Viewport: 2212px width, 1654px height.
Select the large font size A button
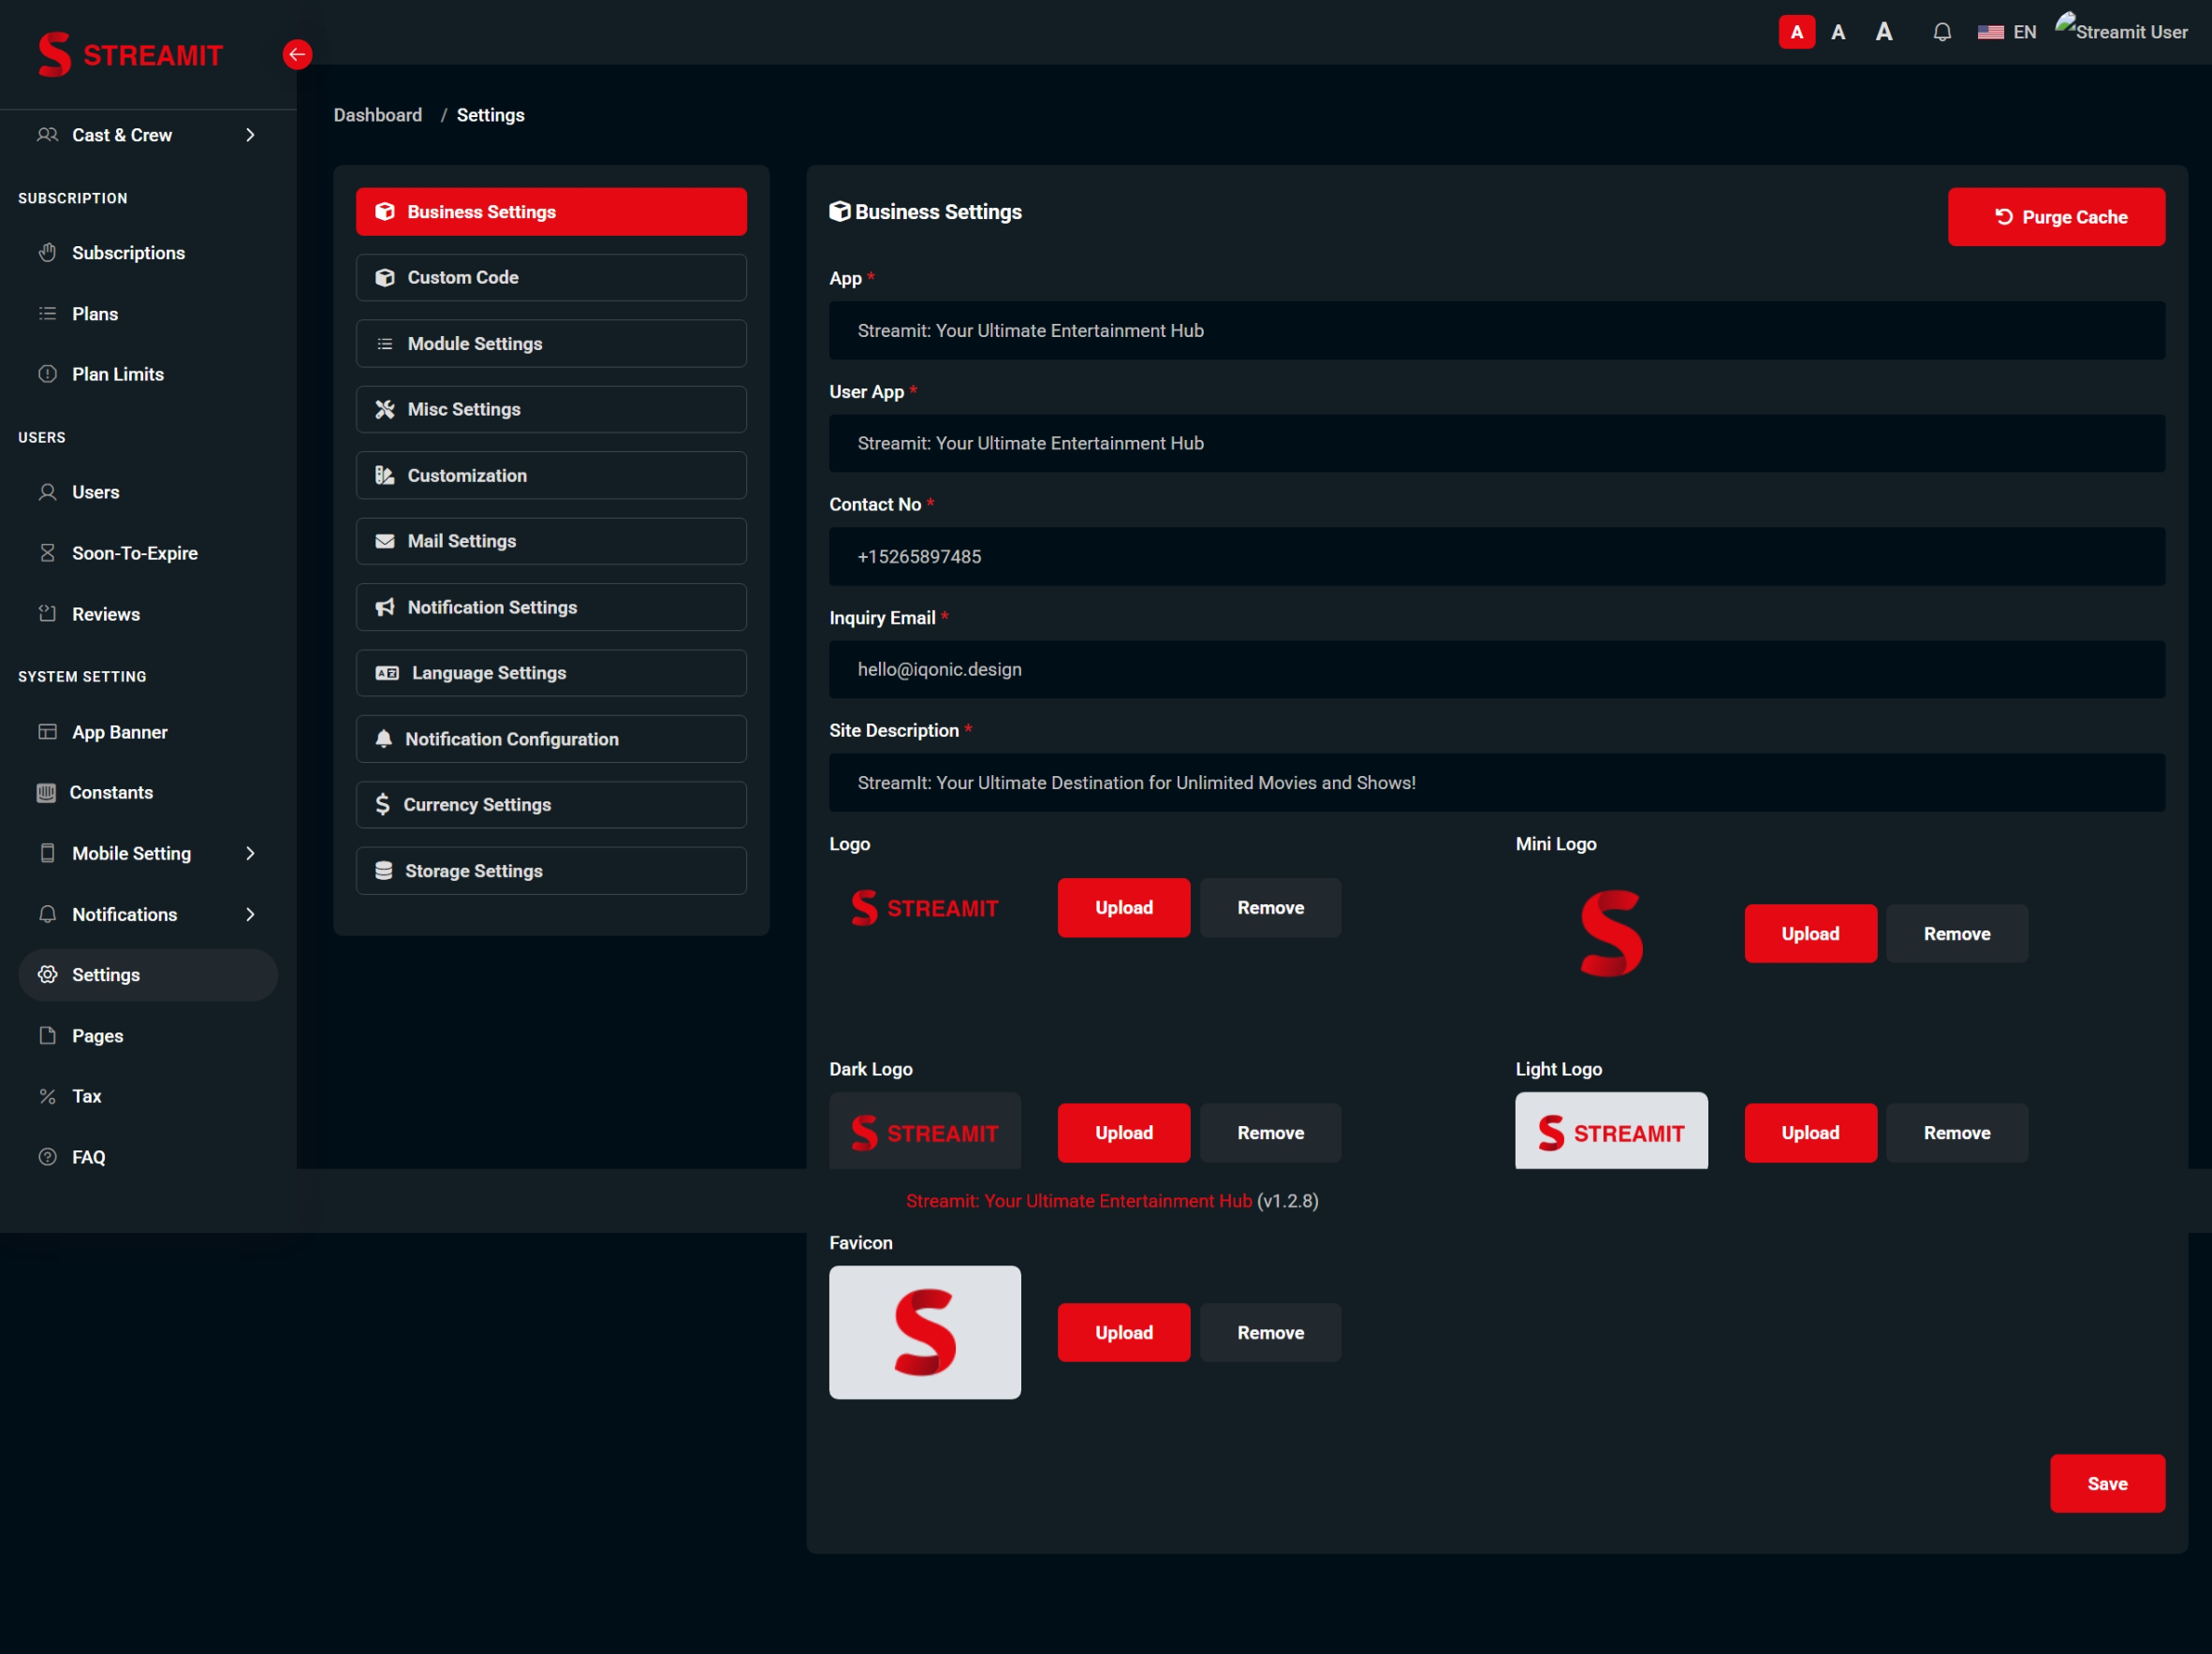point(1883,32)
